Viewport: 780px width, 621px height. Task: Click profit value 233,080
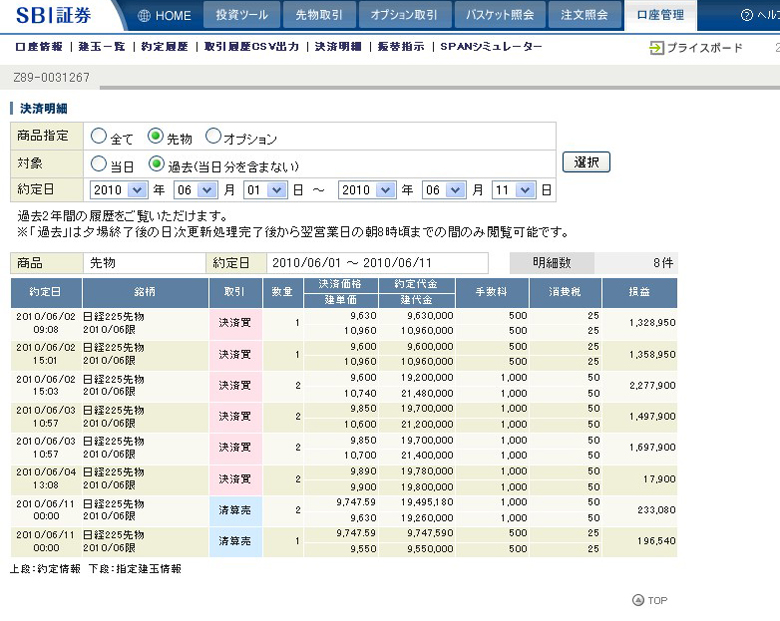tap(657, 510)
